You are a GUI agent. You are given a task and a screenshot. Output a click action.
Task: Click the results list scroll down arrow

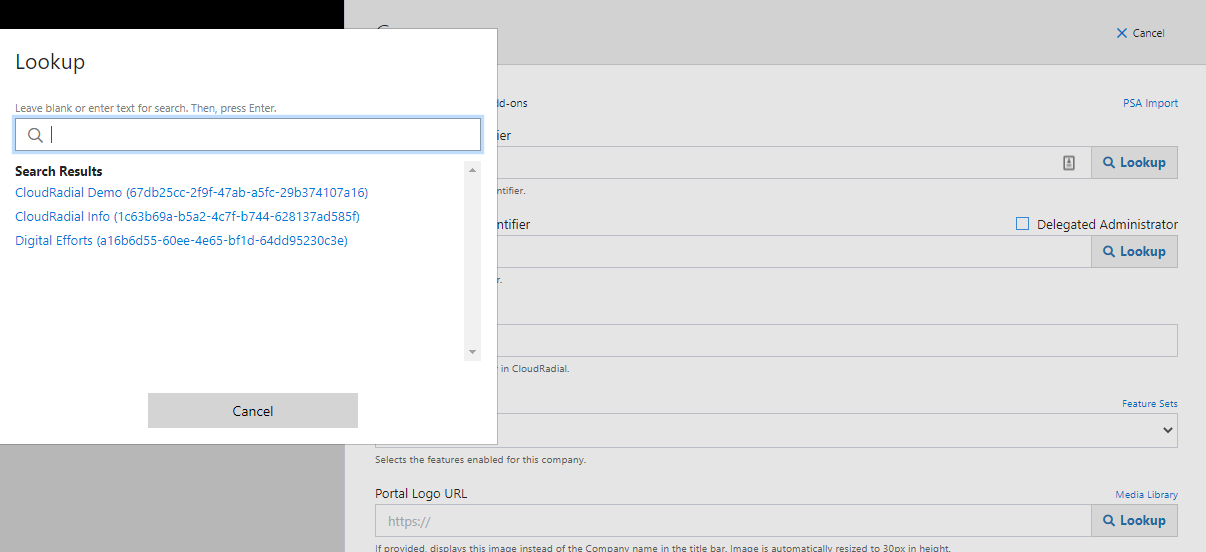pyautogui.click(x=473, y=352)
